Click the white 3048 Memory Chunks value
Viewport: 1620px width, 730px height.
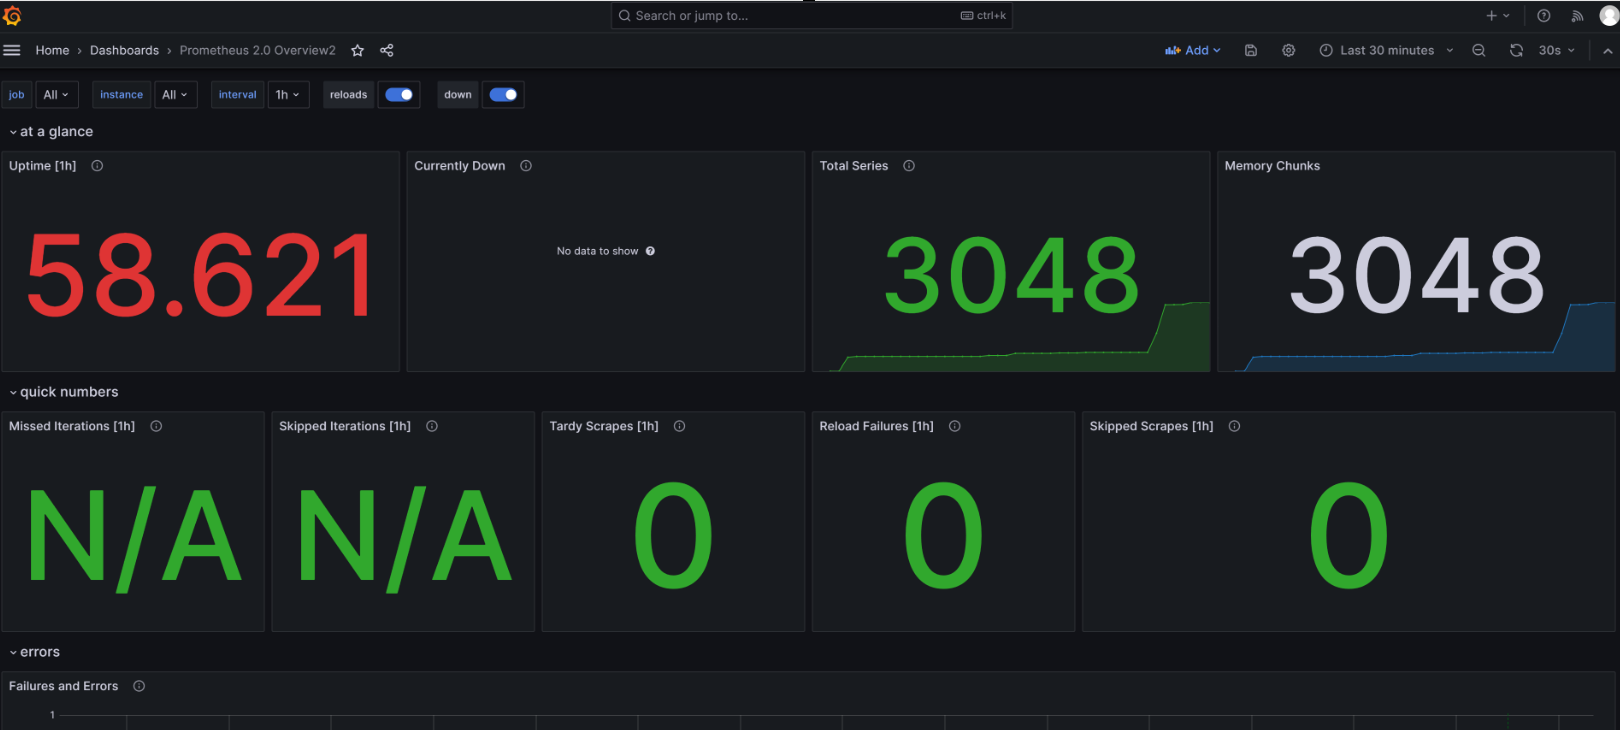pyautogui.click(x=1416, y=275)
